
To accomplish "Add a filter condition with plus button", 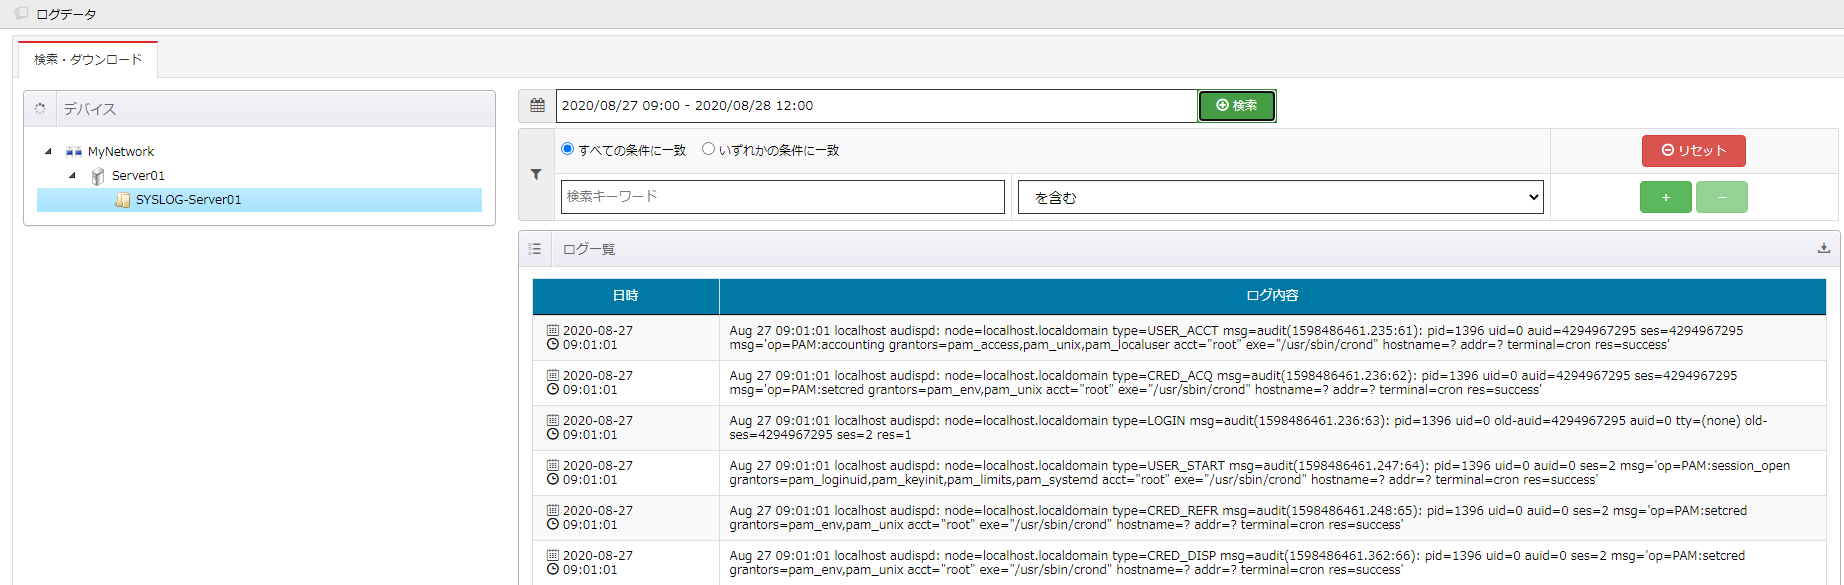I will pos(1665,197).
